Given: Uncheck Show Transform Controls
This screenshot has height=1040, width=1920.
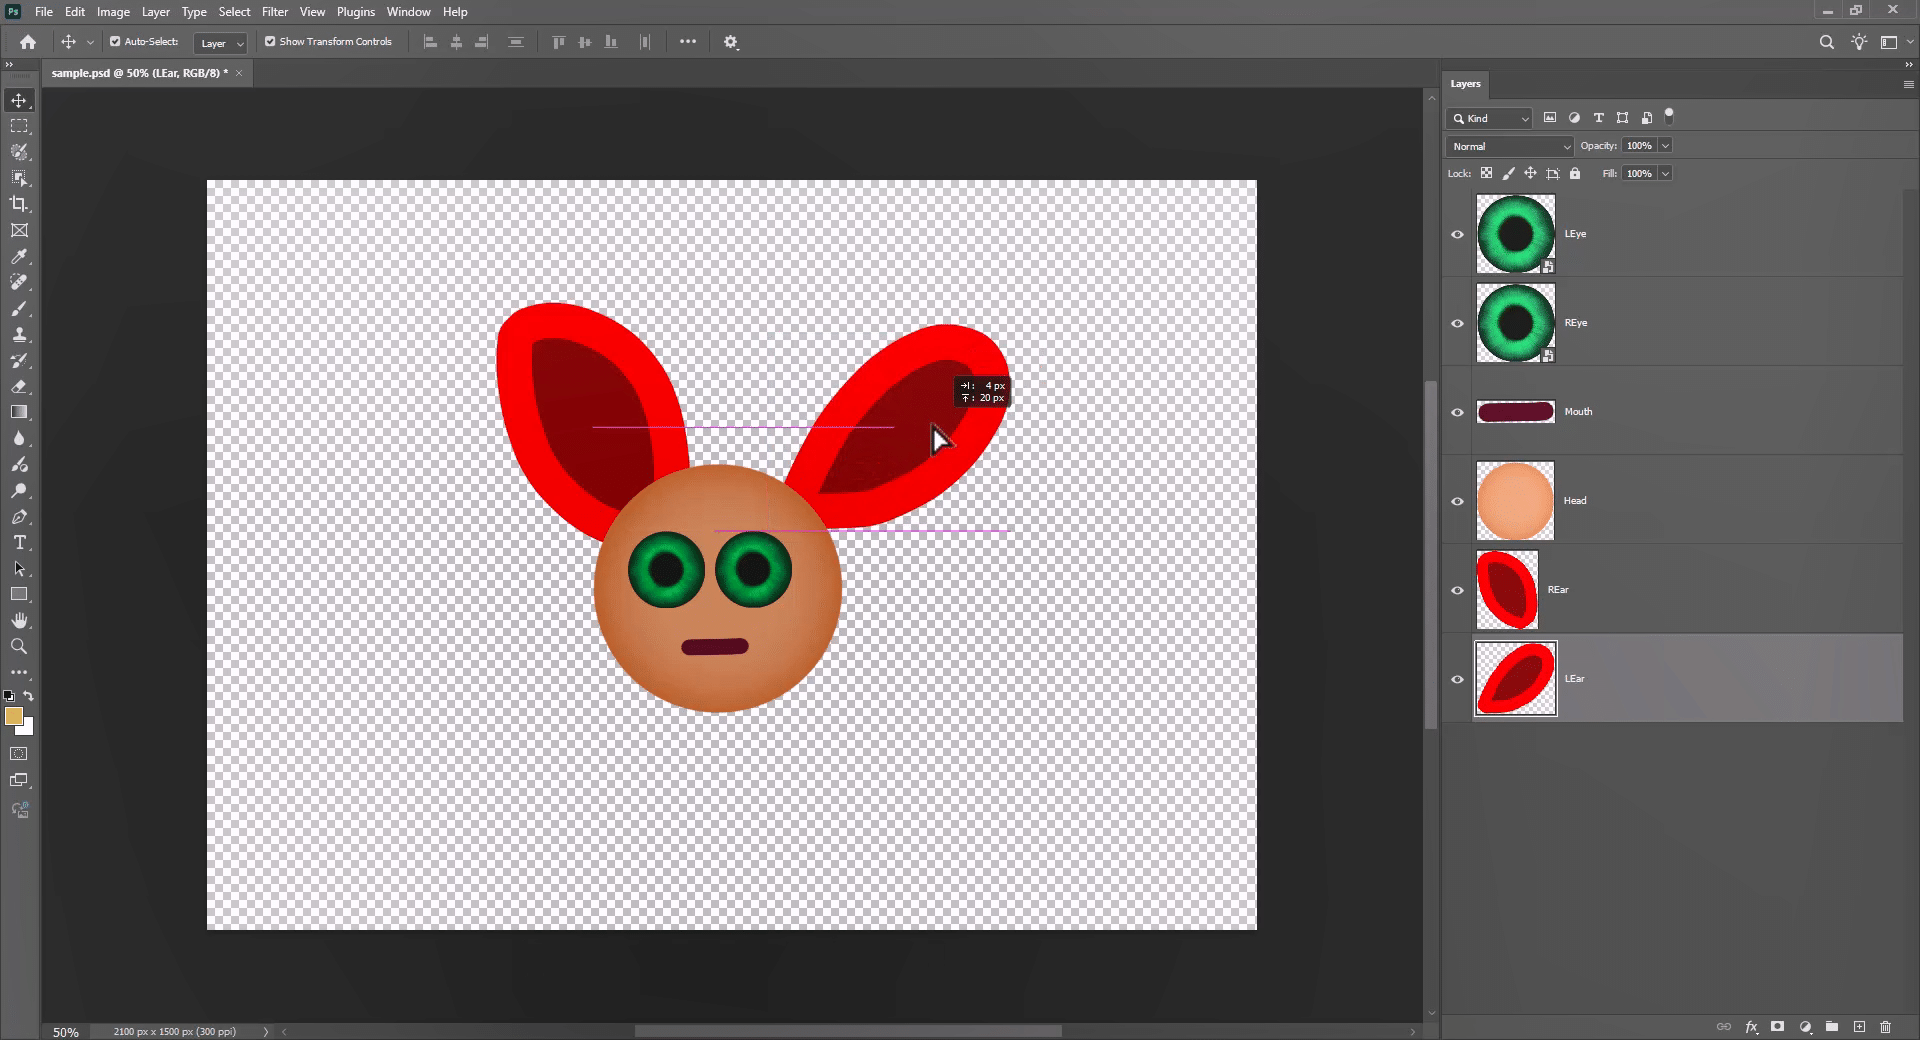Looking at the screenshot, I should coord(270,42).
